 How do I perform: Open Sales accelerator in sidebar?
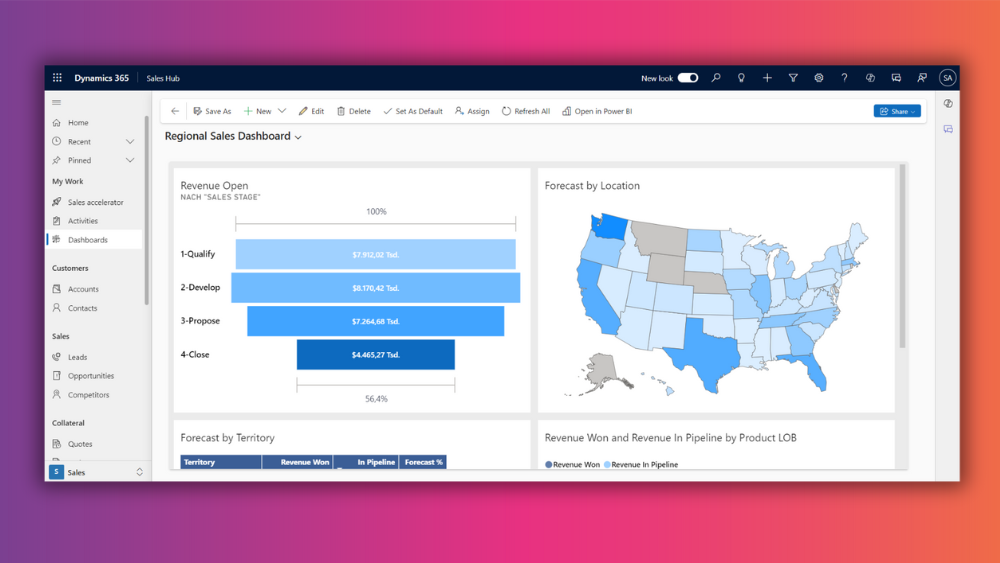coord(96,202)
